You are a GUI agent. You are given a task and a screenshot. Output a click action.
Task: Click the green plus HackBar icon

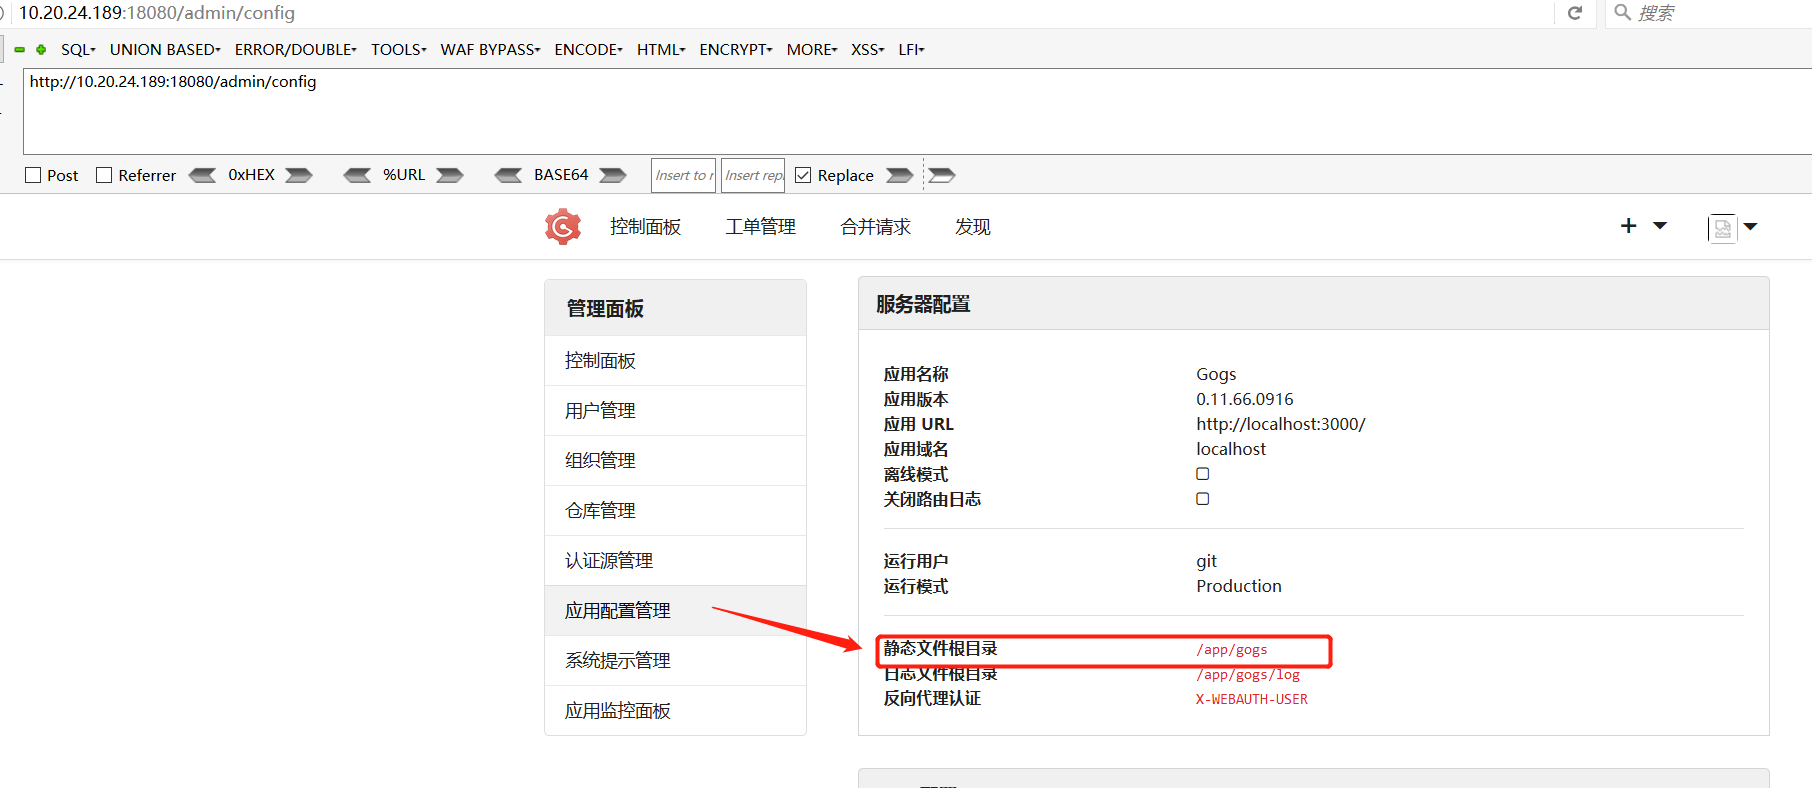coord(41,49)
